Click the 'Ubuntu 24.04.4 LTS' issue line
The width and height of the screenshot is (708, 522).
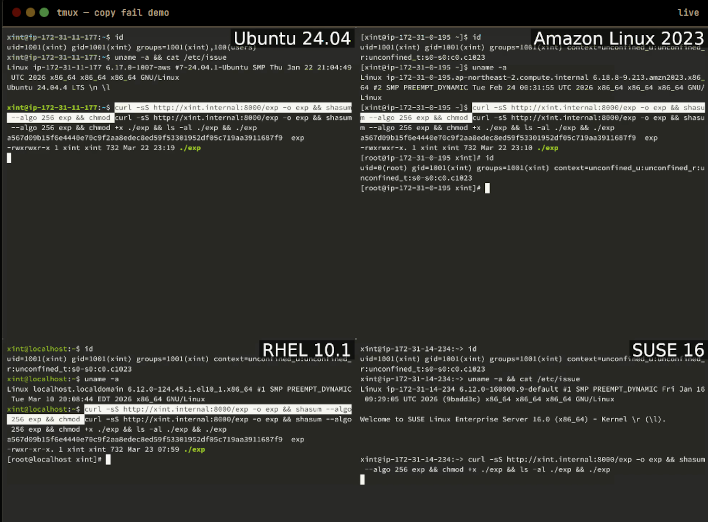coord(58,87)
